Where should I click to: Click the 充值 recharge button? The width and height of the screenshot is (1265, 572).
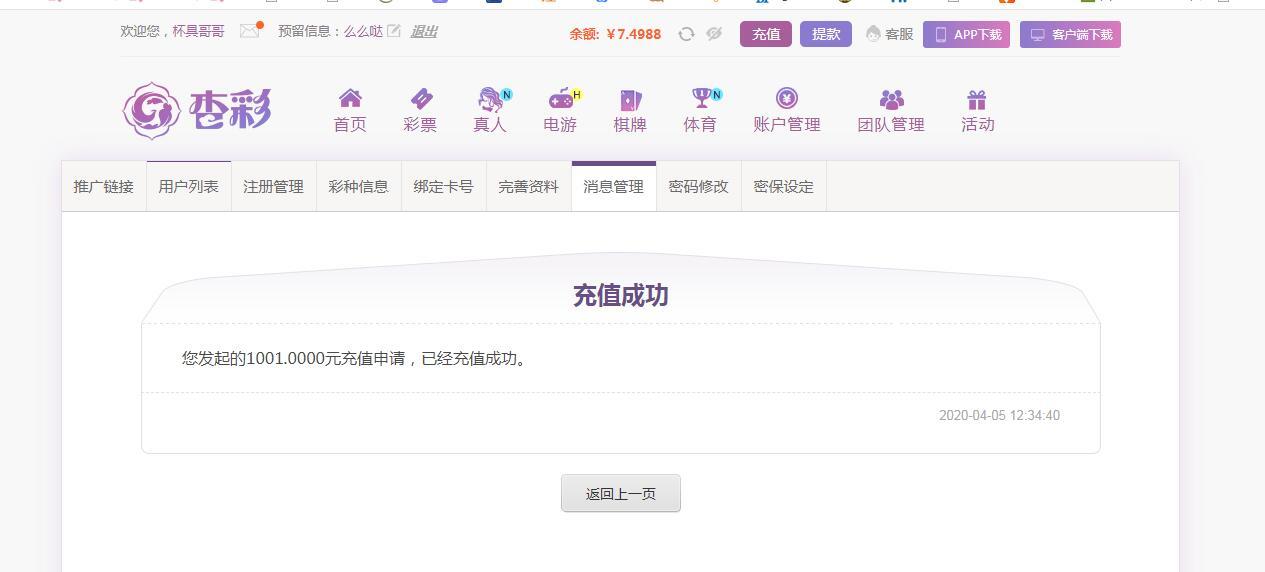(766, 34)
